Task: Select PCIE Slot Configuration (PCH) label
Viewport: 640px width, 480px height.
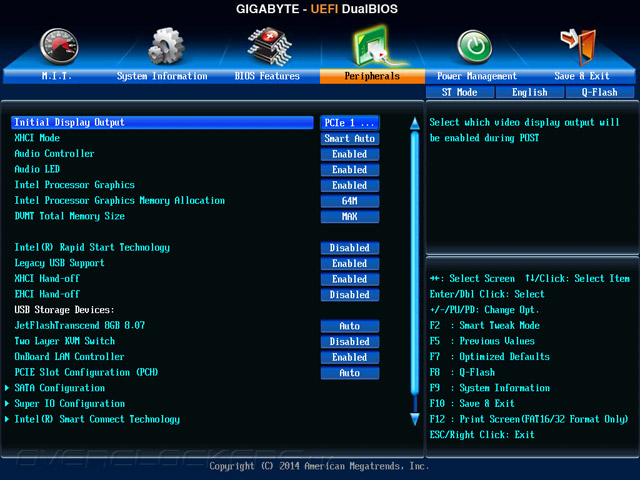Action: point(86,372)
